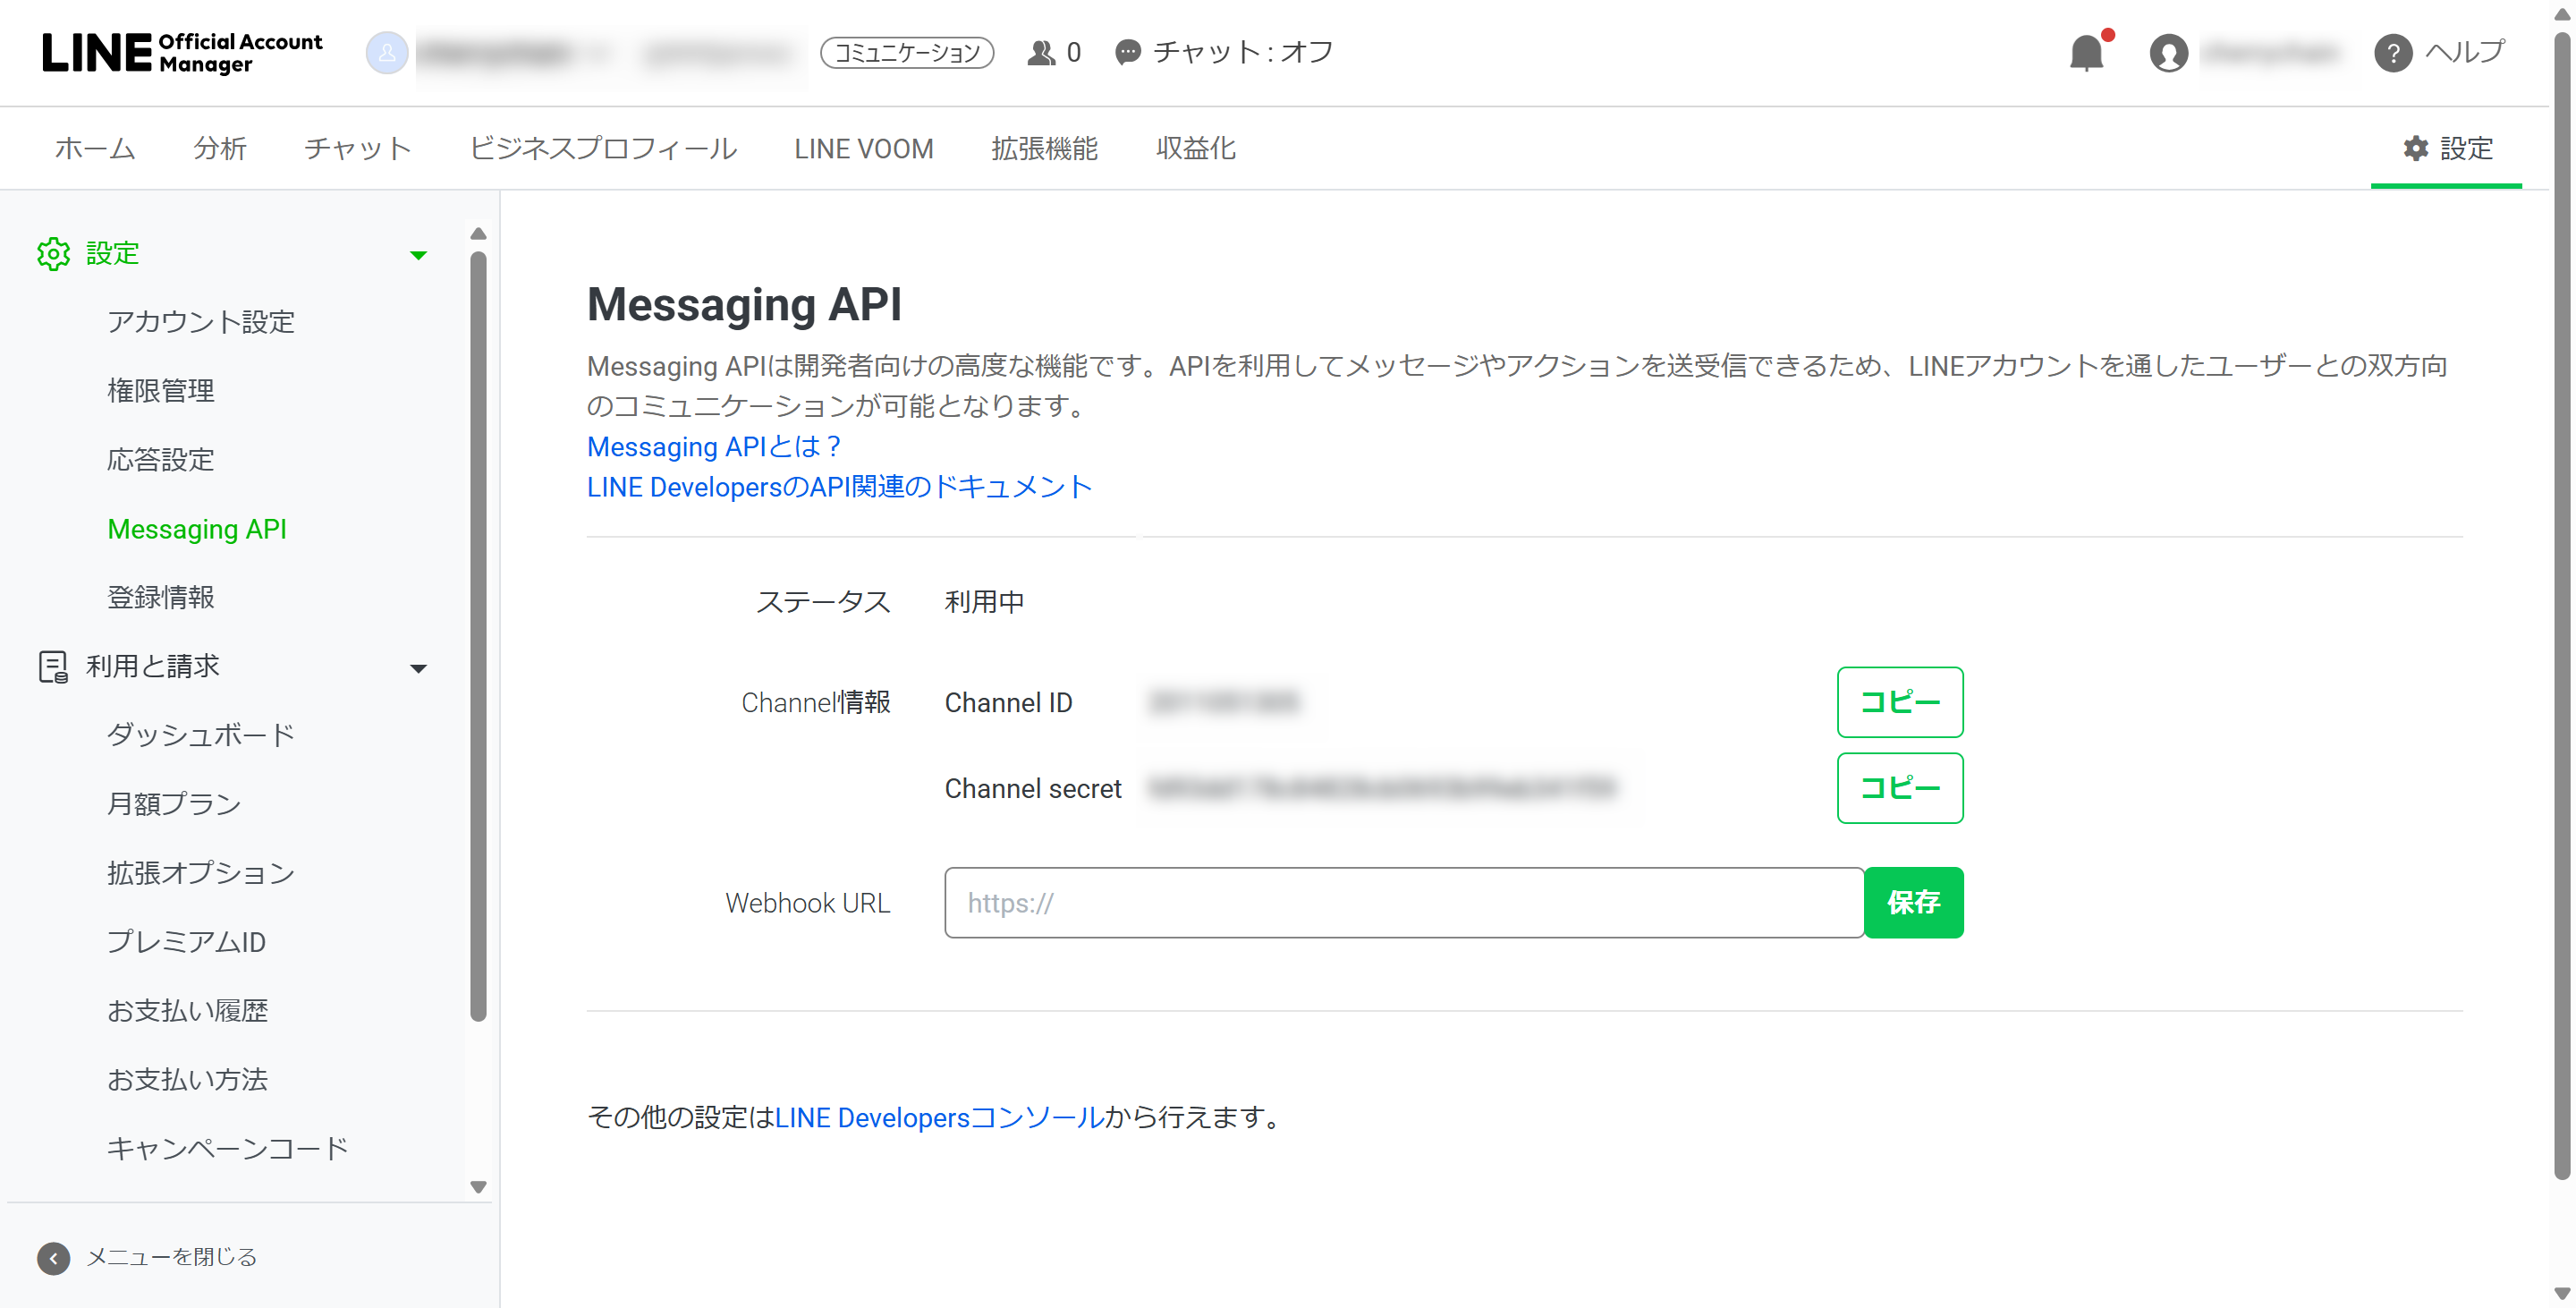
Task: Click the sidebar scroll down arrow
Action: coord(478,1187)
